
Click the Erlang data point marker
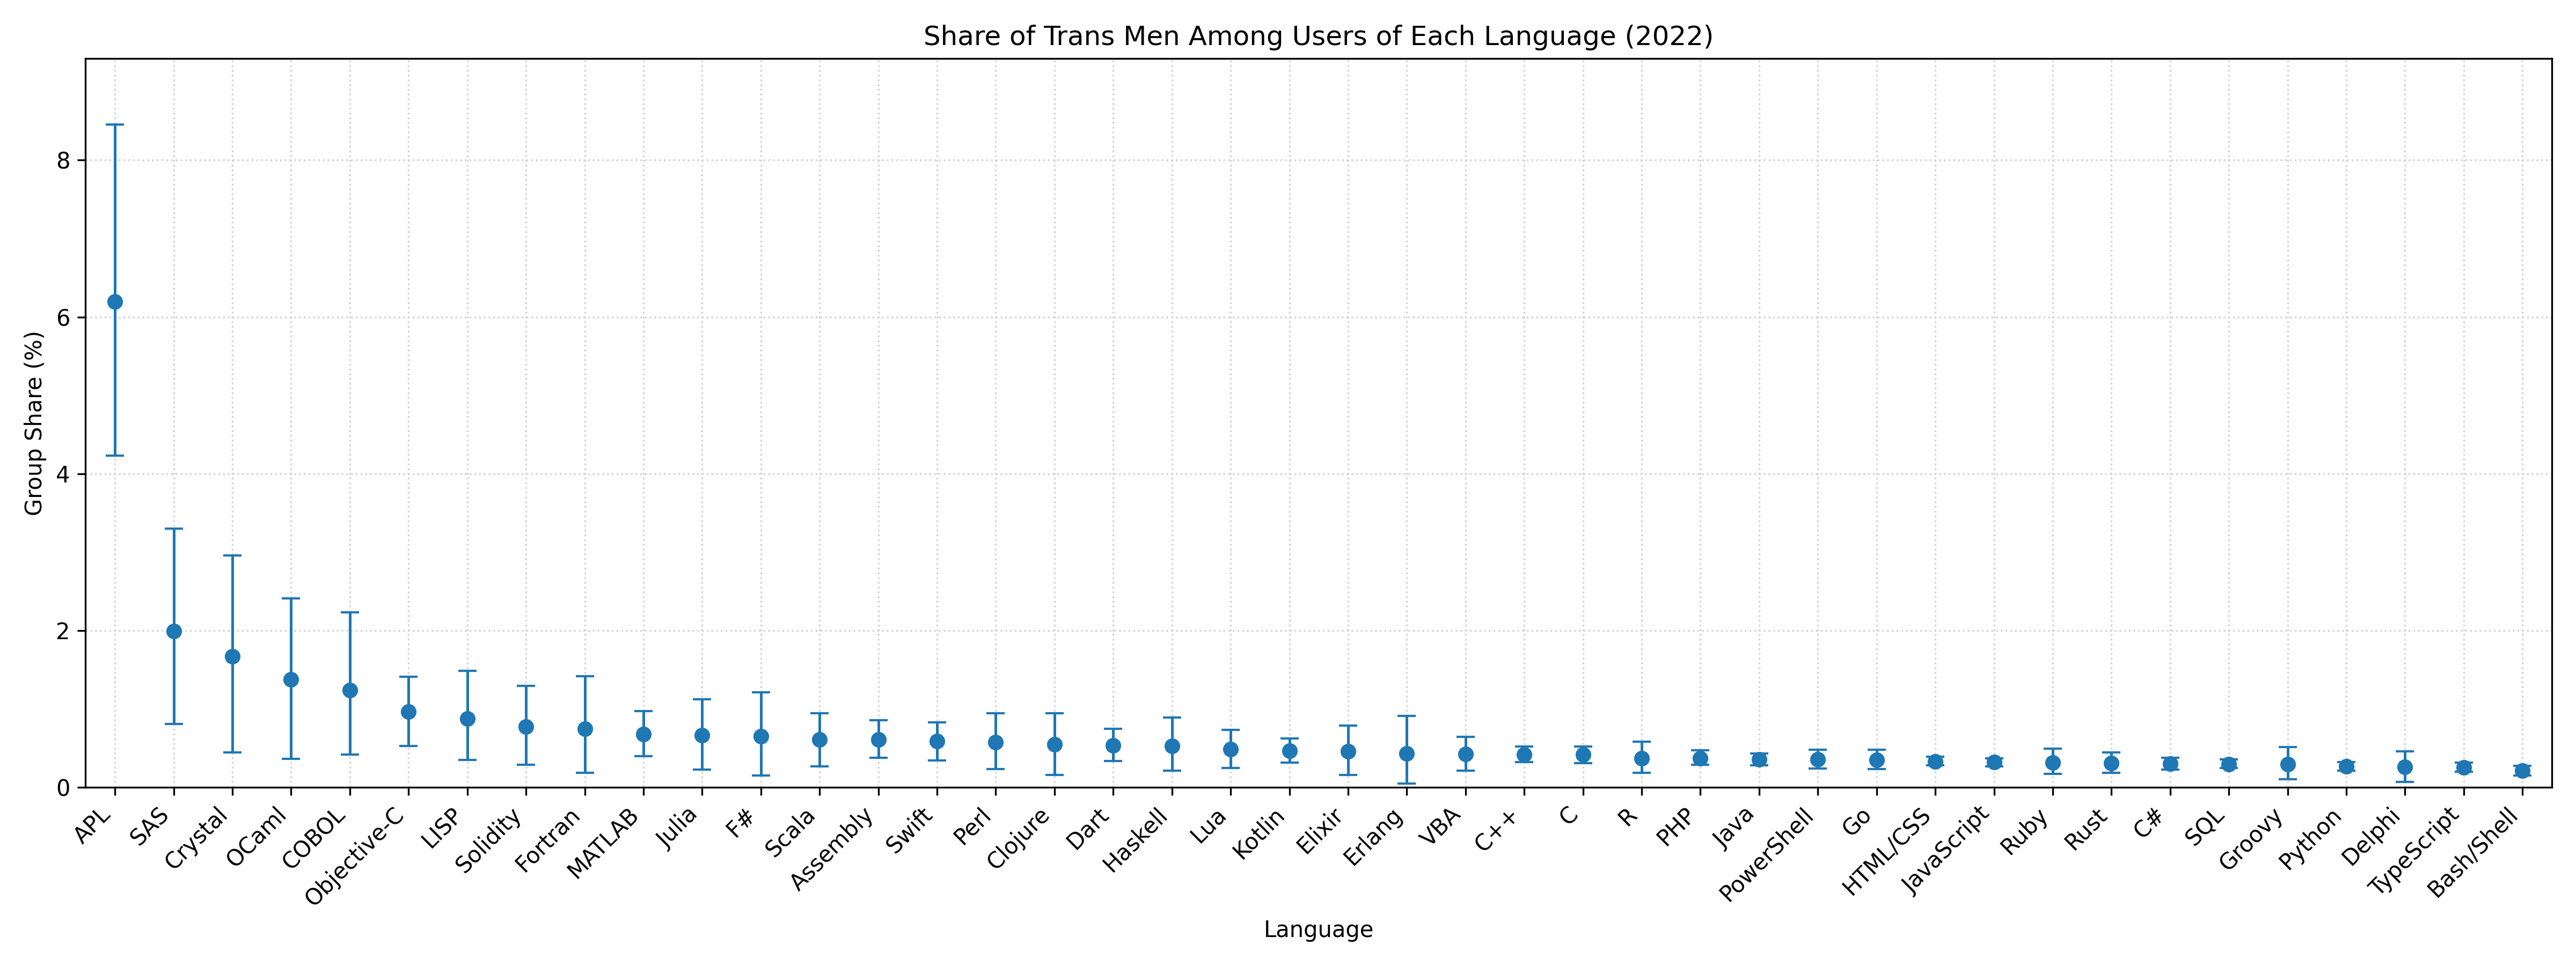(1407, 754)
